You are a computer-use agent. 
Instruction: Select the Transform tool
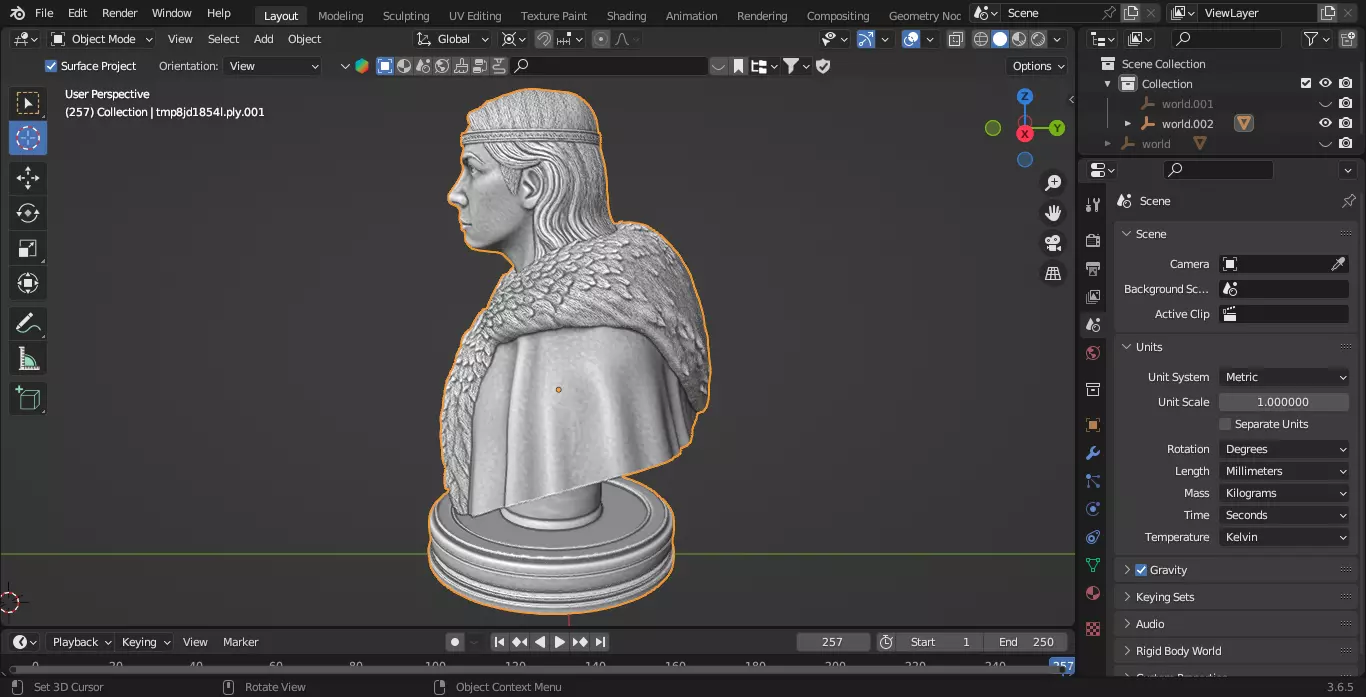[x=28, y=283]
